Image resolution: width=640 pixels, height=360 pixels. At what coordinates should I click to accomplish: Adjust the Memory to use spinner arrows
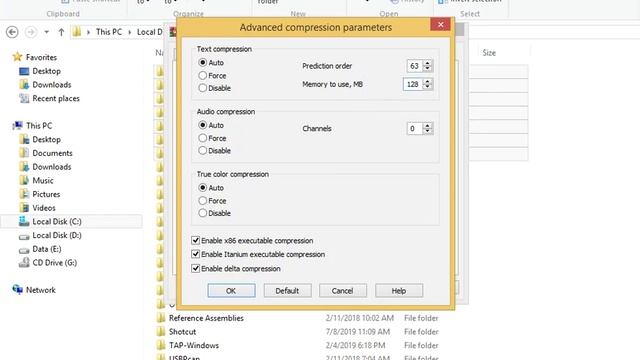click(x=427, y=84)
